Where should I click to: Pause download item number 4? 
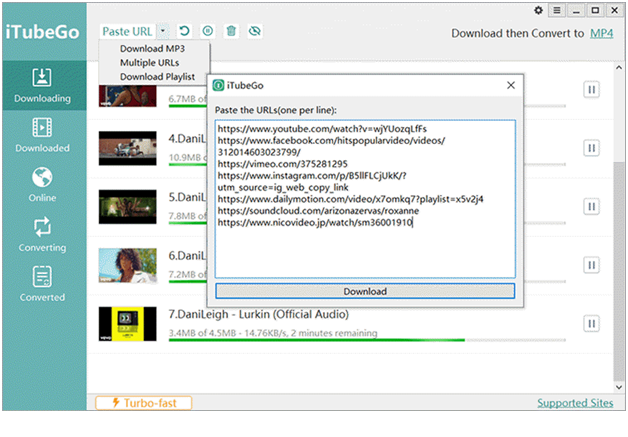coord(591,148)
